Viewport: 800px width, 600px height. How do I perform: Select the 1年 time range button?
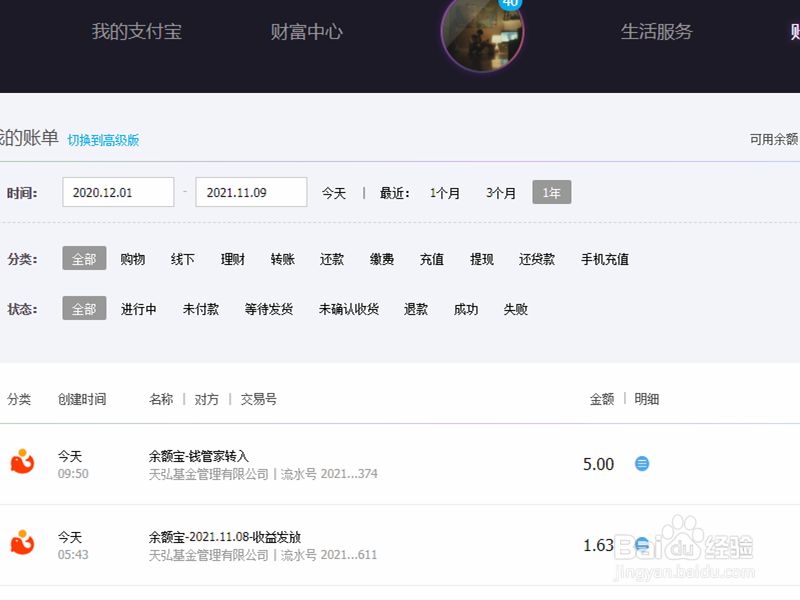click(552, 192)
